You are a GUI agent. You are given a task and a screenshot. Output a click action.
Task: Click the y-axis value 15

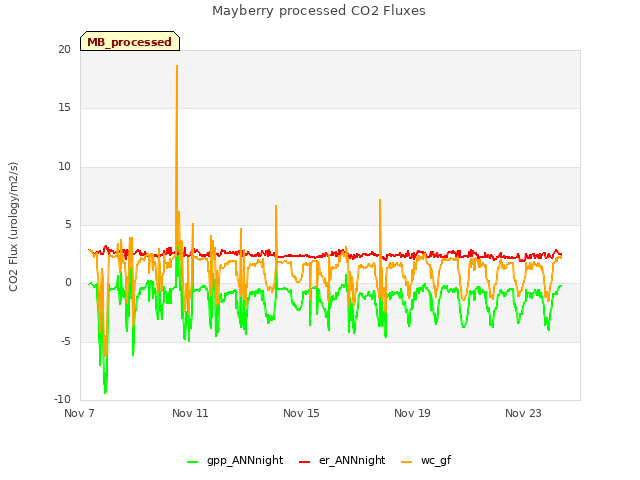[64, 108]
